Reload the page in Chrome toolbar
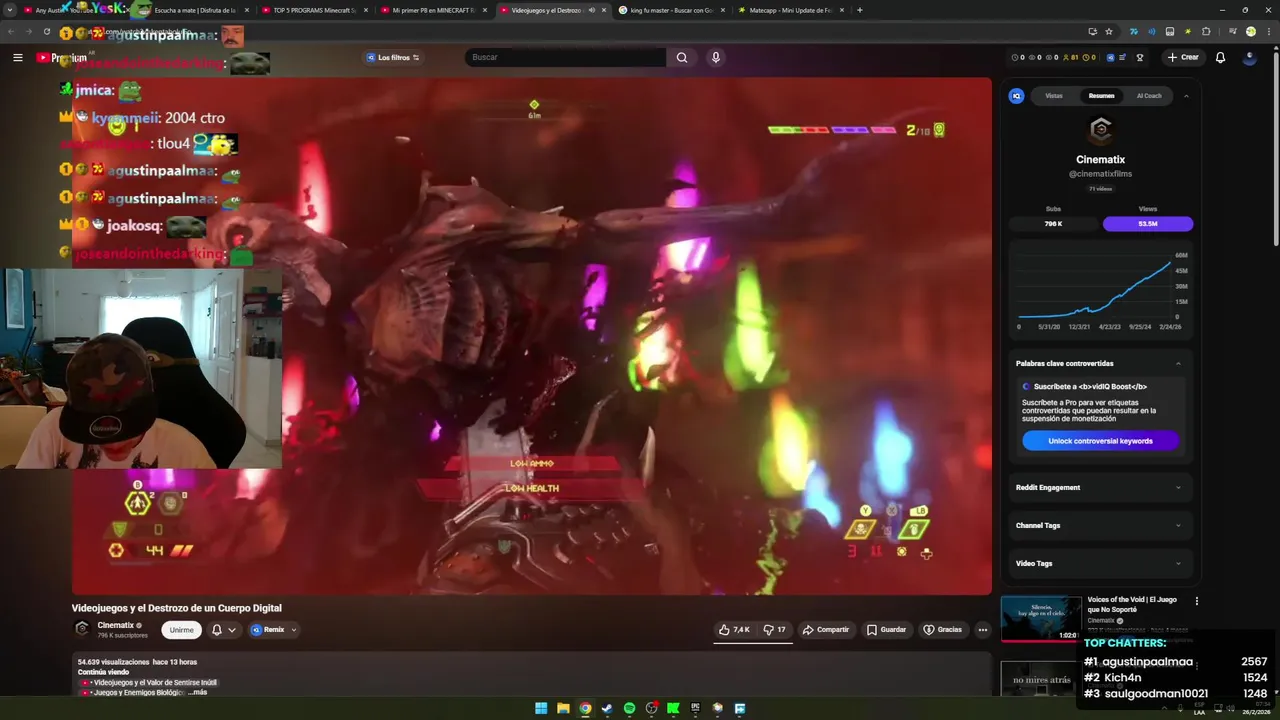Viewport: 1280px width, 720px height. (x=46, y=31)
